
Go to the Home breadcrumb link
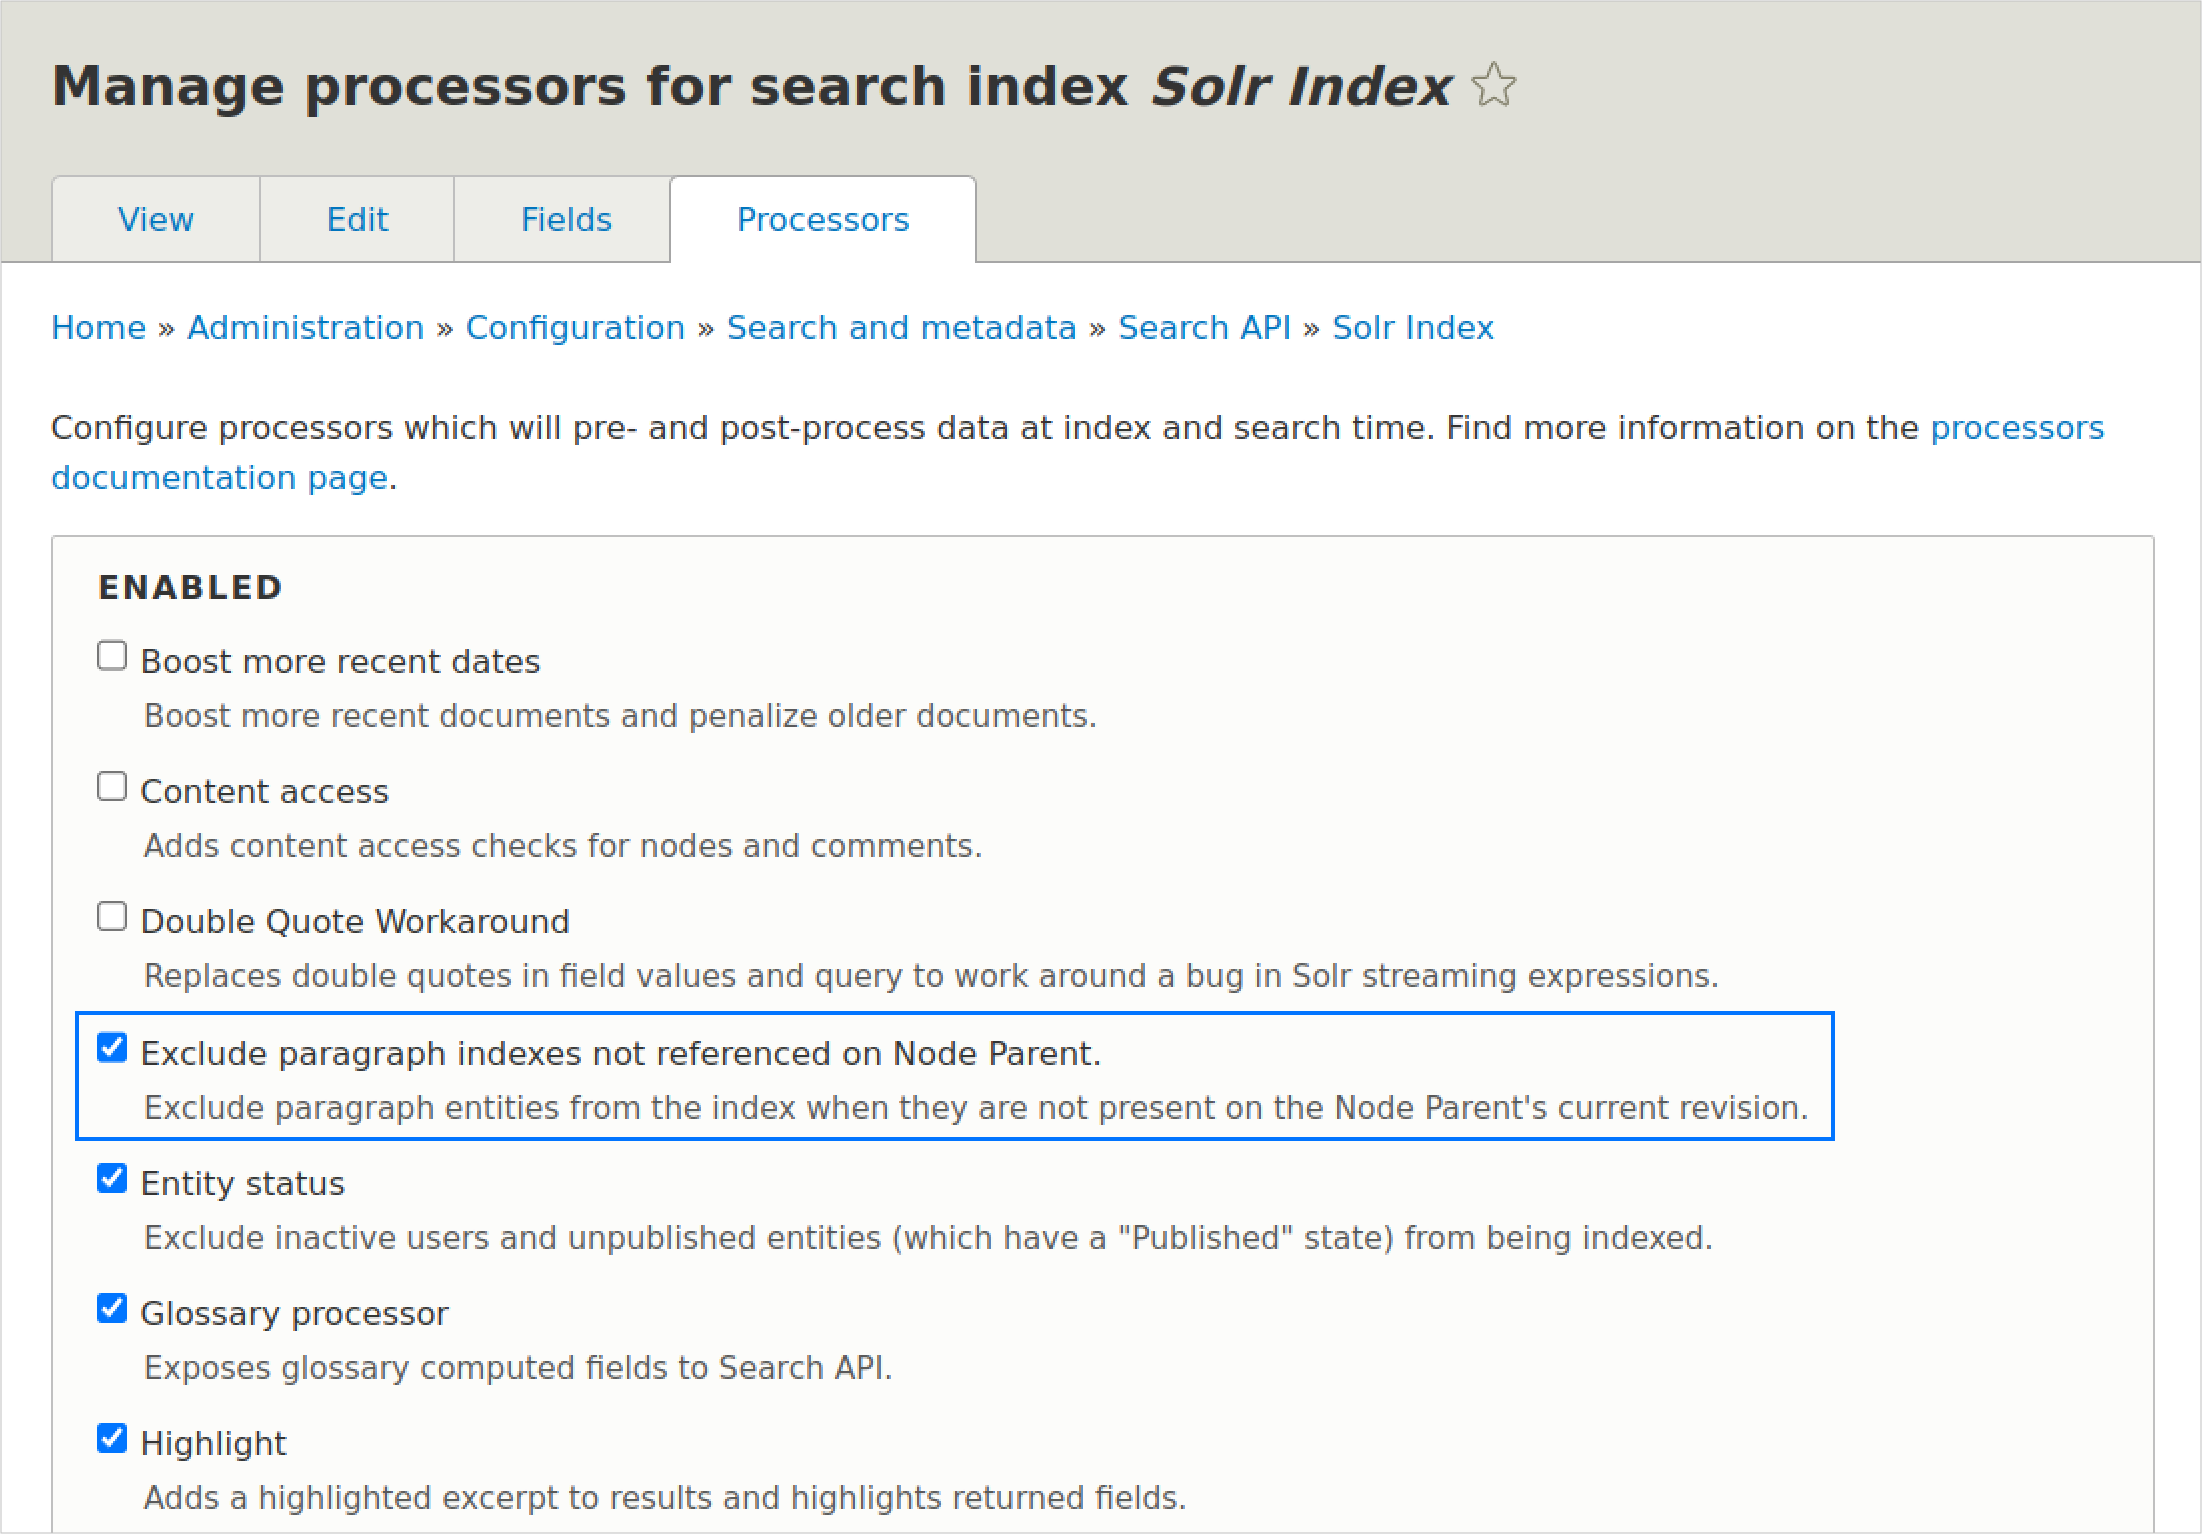tap(99, 328)
